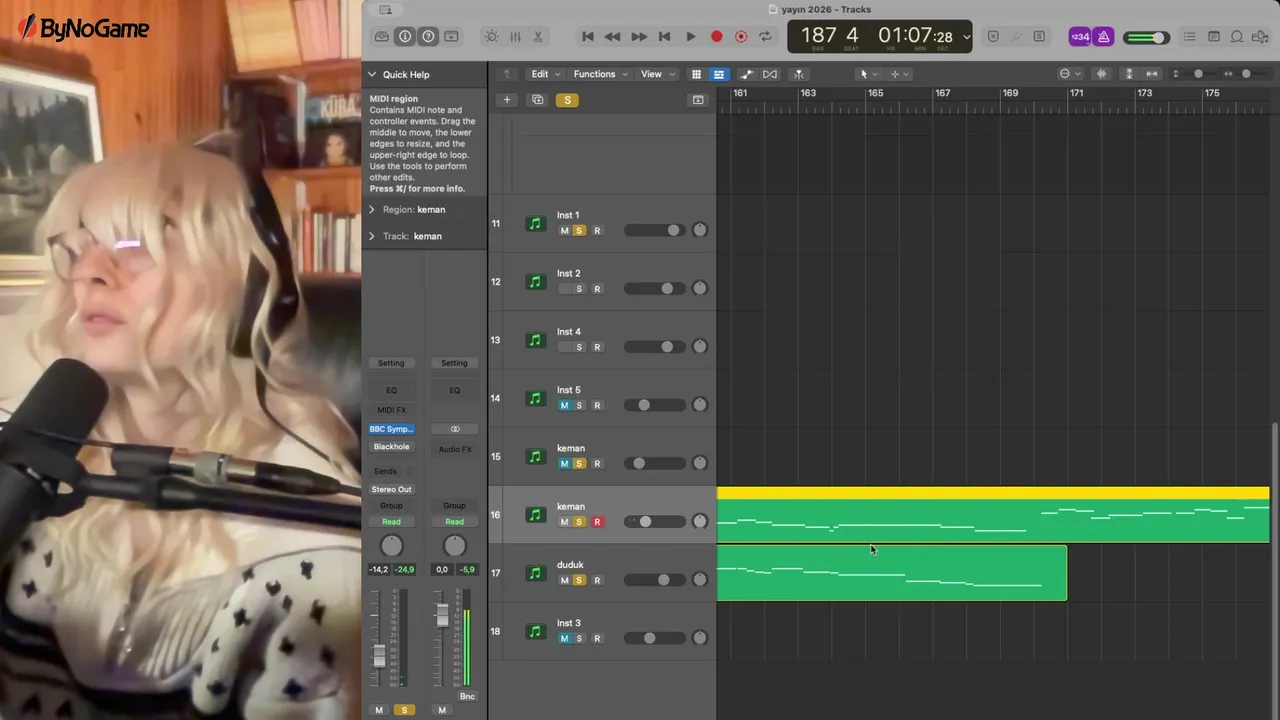Open the media Browsers icon
The width and height of the screenshot is (1280, 720).
click(1261, 36)
